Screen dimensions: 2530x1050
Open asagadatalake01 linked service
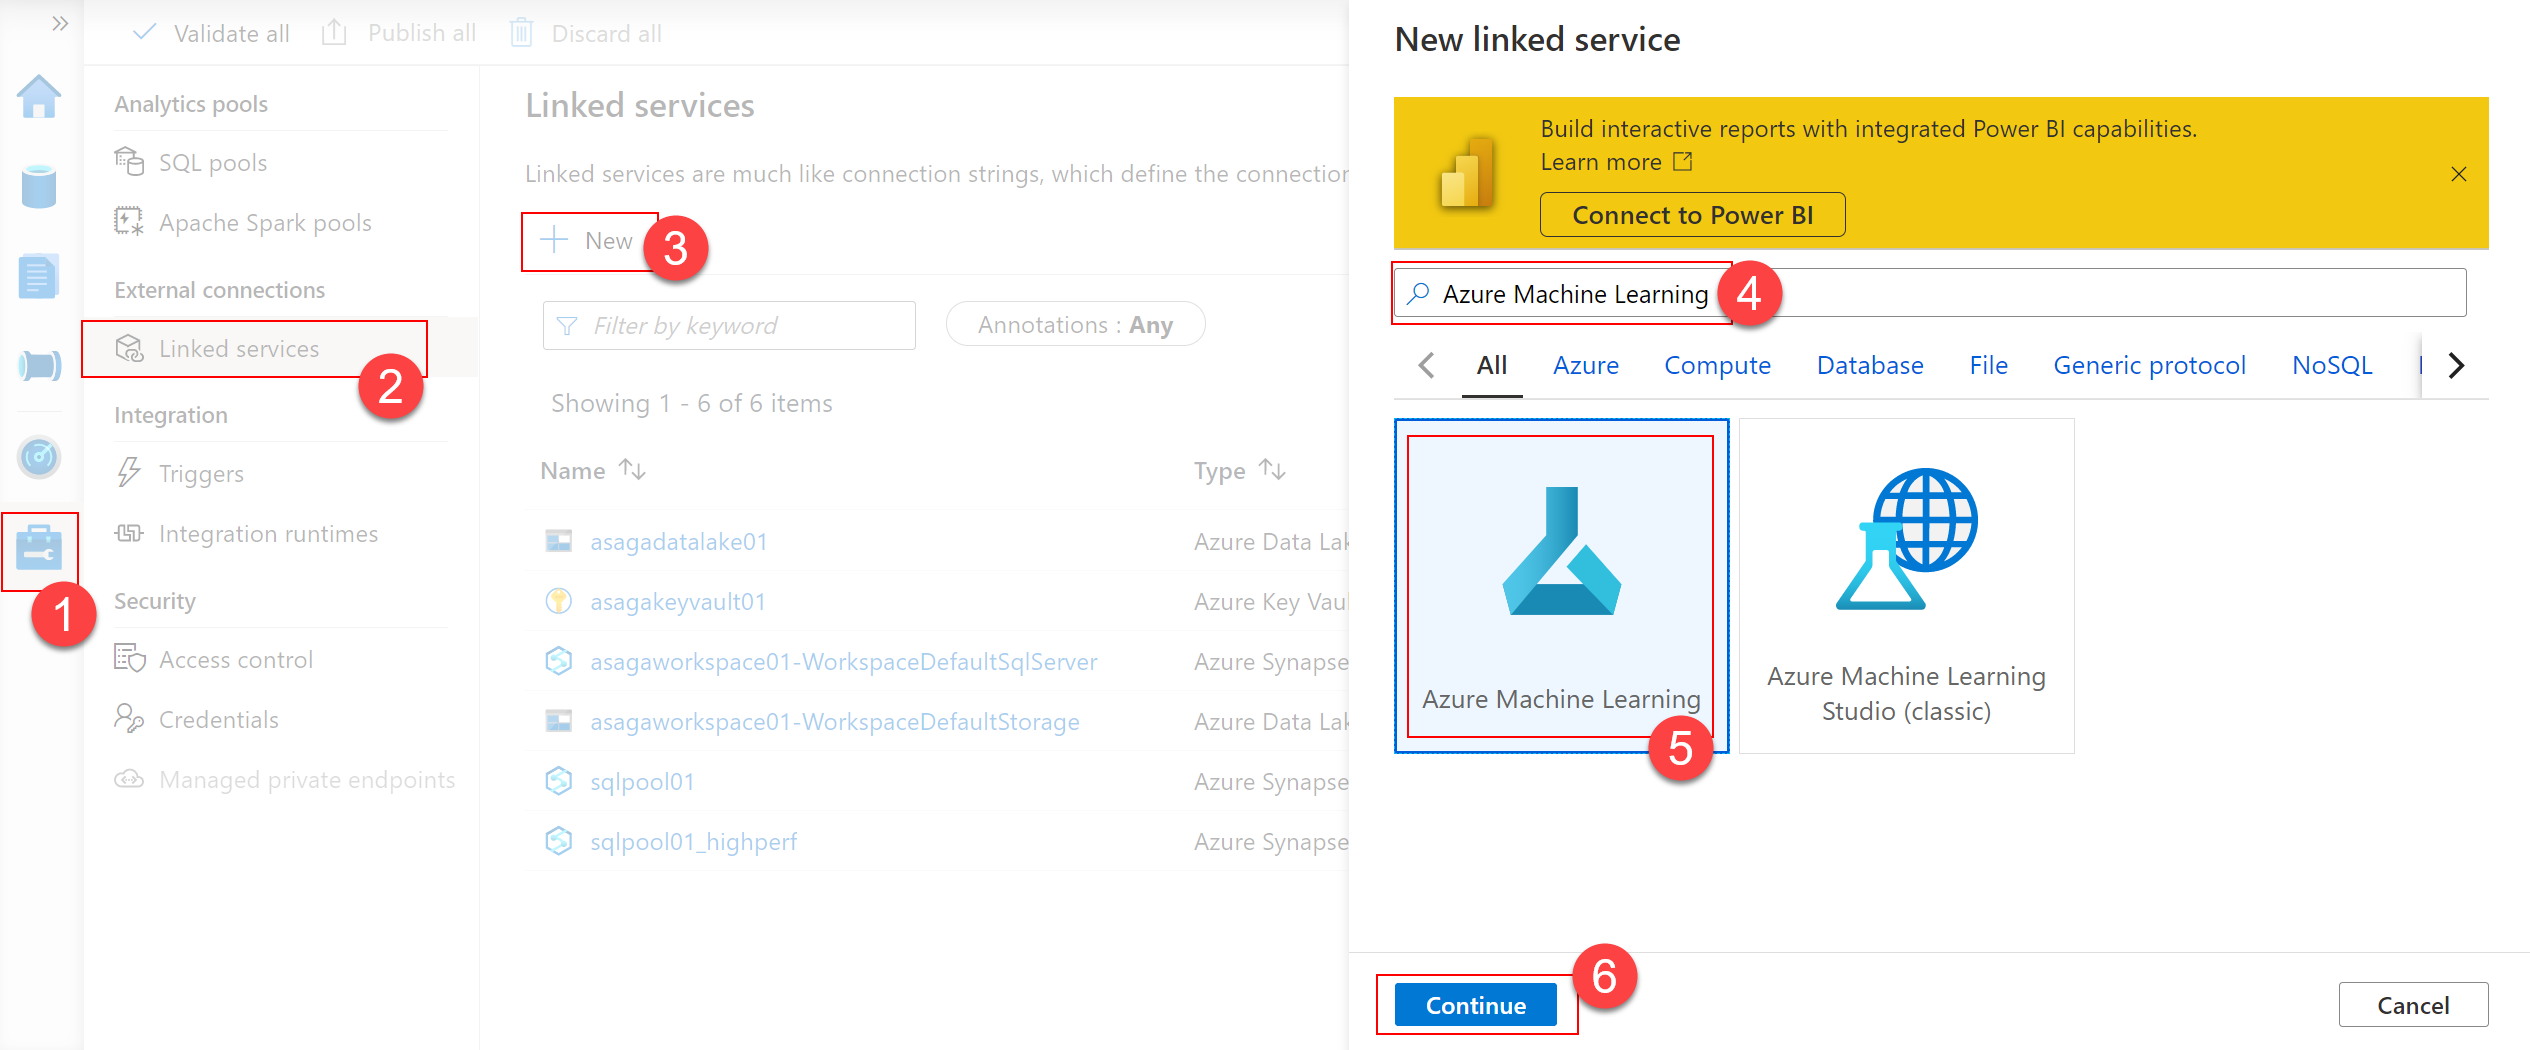[679, 541]
